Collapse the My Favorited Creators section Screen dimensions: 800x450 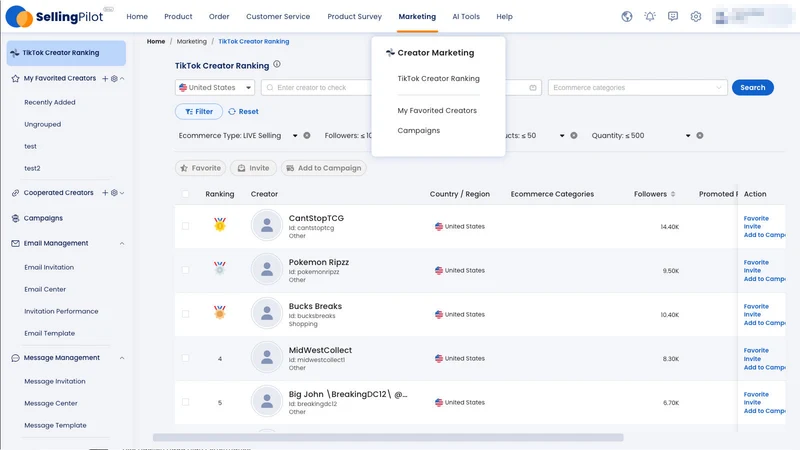coord(122,79)
